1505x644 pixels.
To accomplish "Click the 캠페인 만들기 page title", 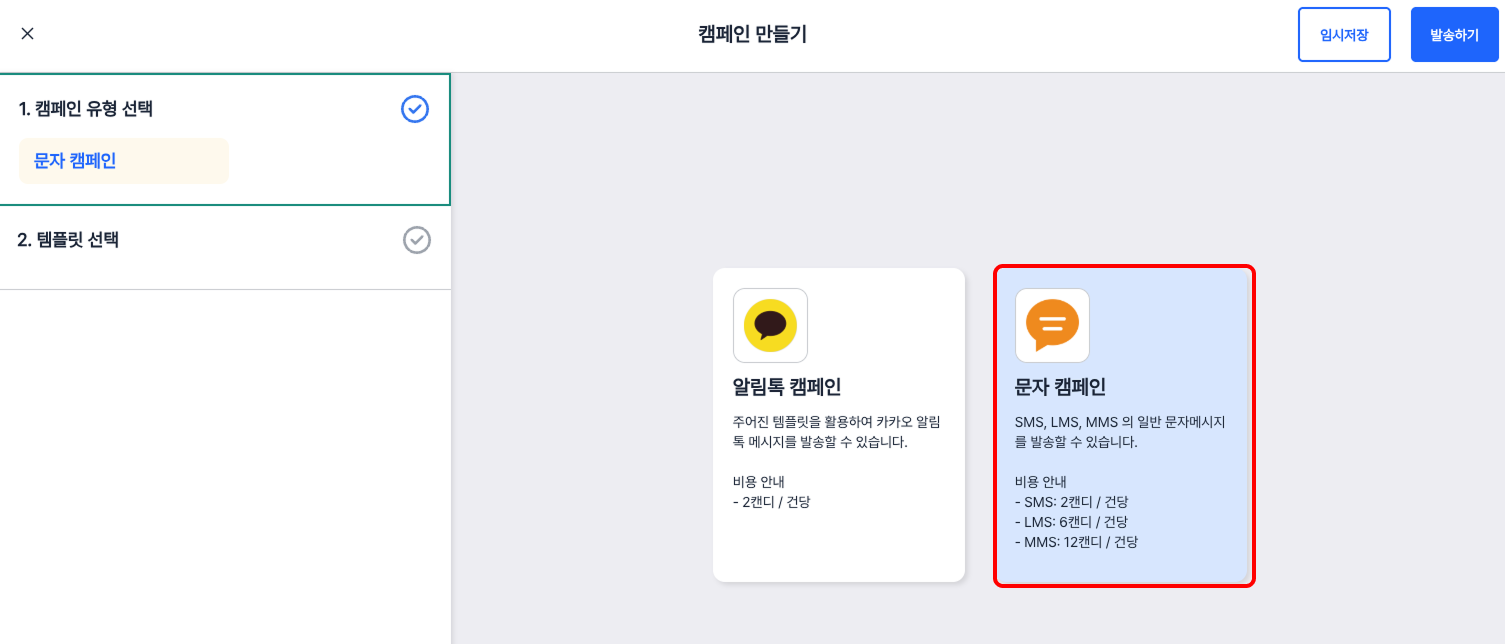I will tap(752, 35).
